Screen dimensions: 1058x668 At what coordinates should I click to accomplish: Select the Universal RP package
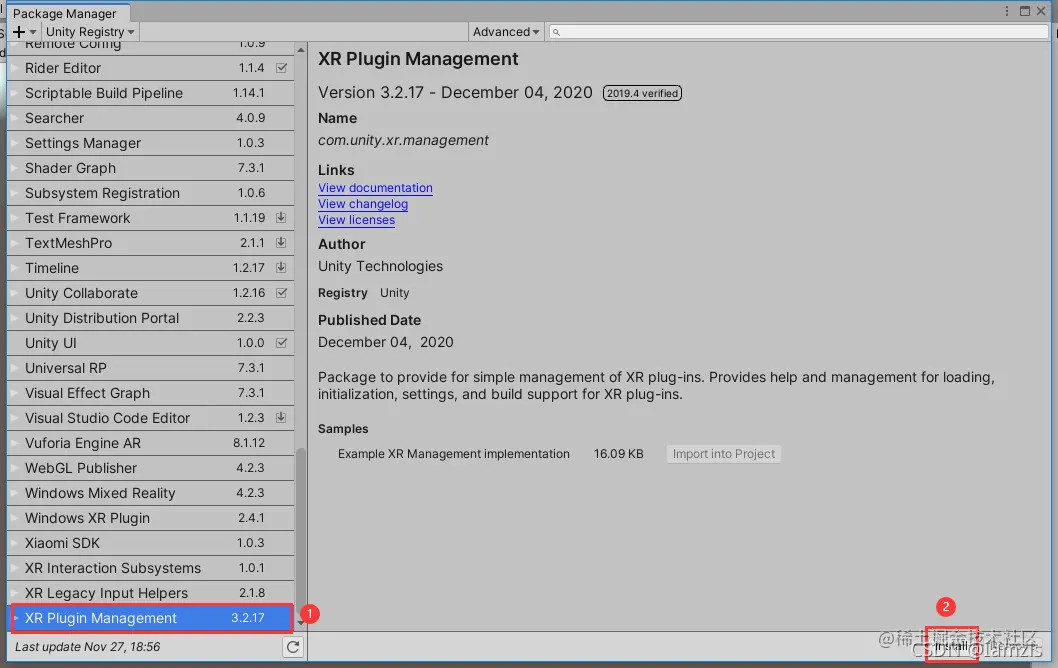(x=150, y=368)
